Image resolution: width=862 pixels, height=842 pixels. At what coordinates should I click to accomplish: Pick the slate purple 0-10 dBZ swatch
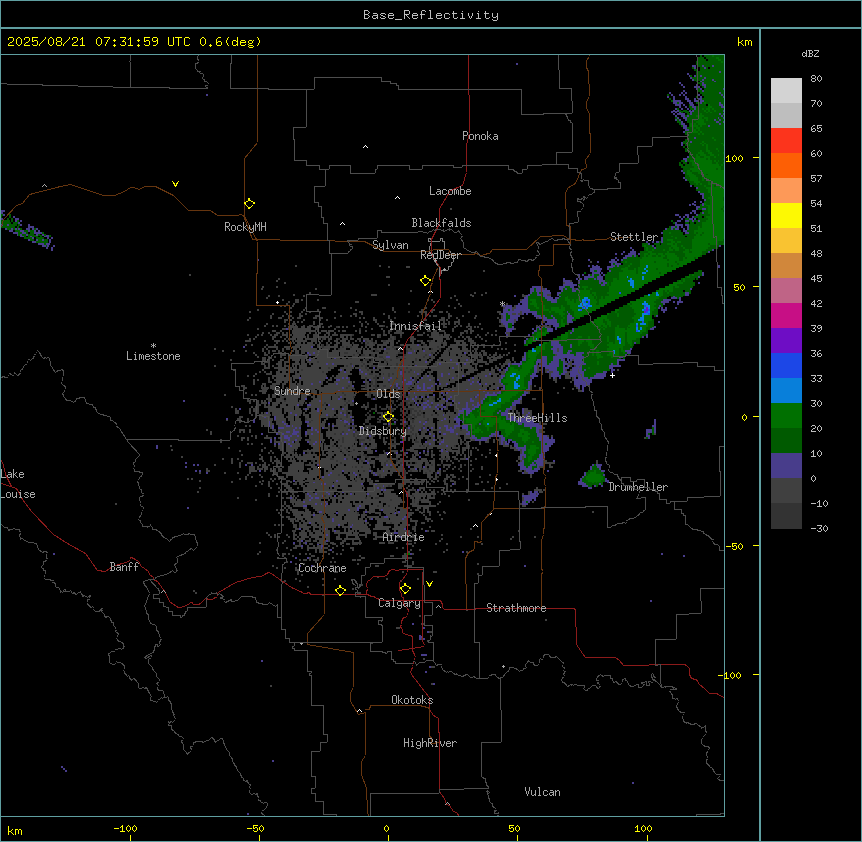786,466
